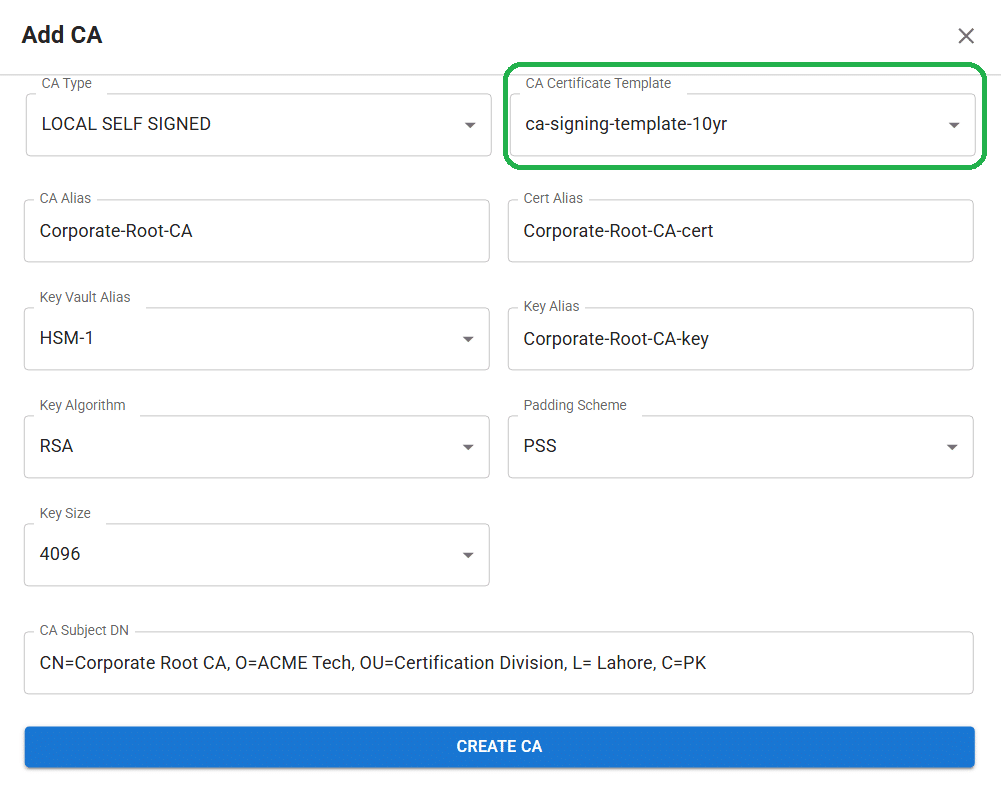Open the Padding Scheme dropdown arrow
The width and height of the screenshot is (1001, 793).
tap(951, 446)
